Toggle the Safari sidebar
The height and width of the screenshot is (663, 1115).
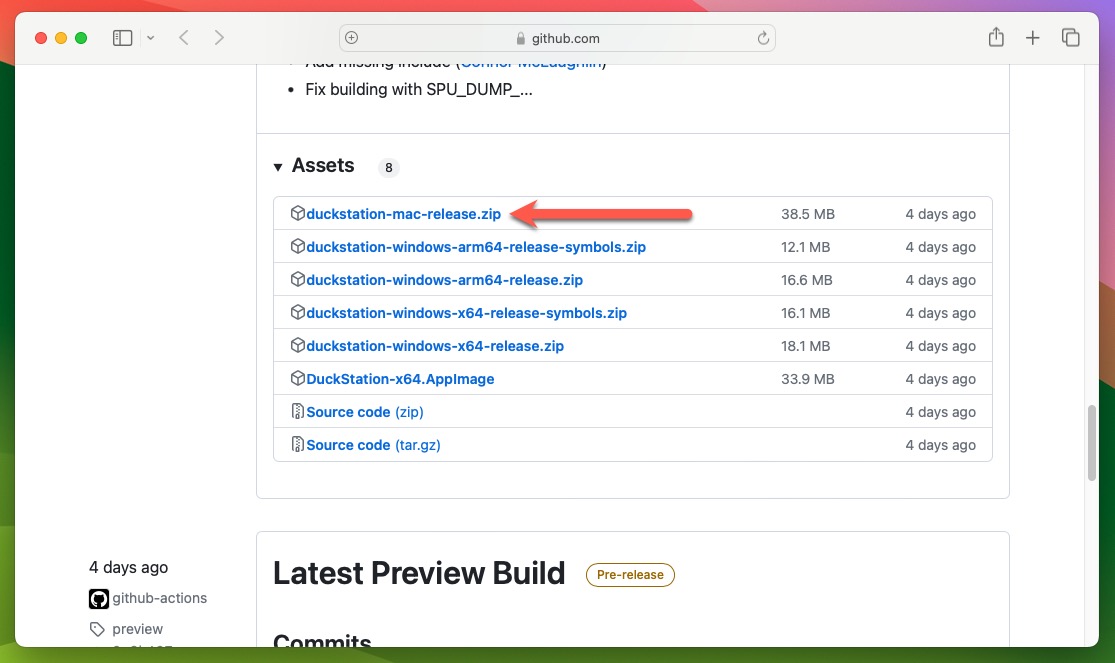click(122, 37)
